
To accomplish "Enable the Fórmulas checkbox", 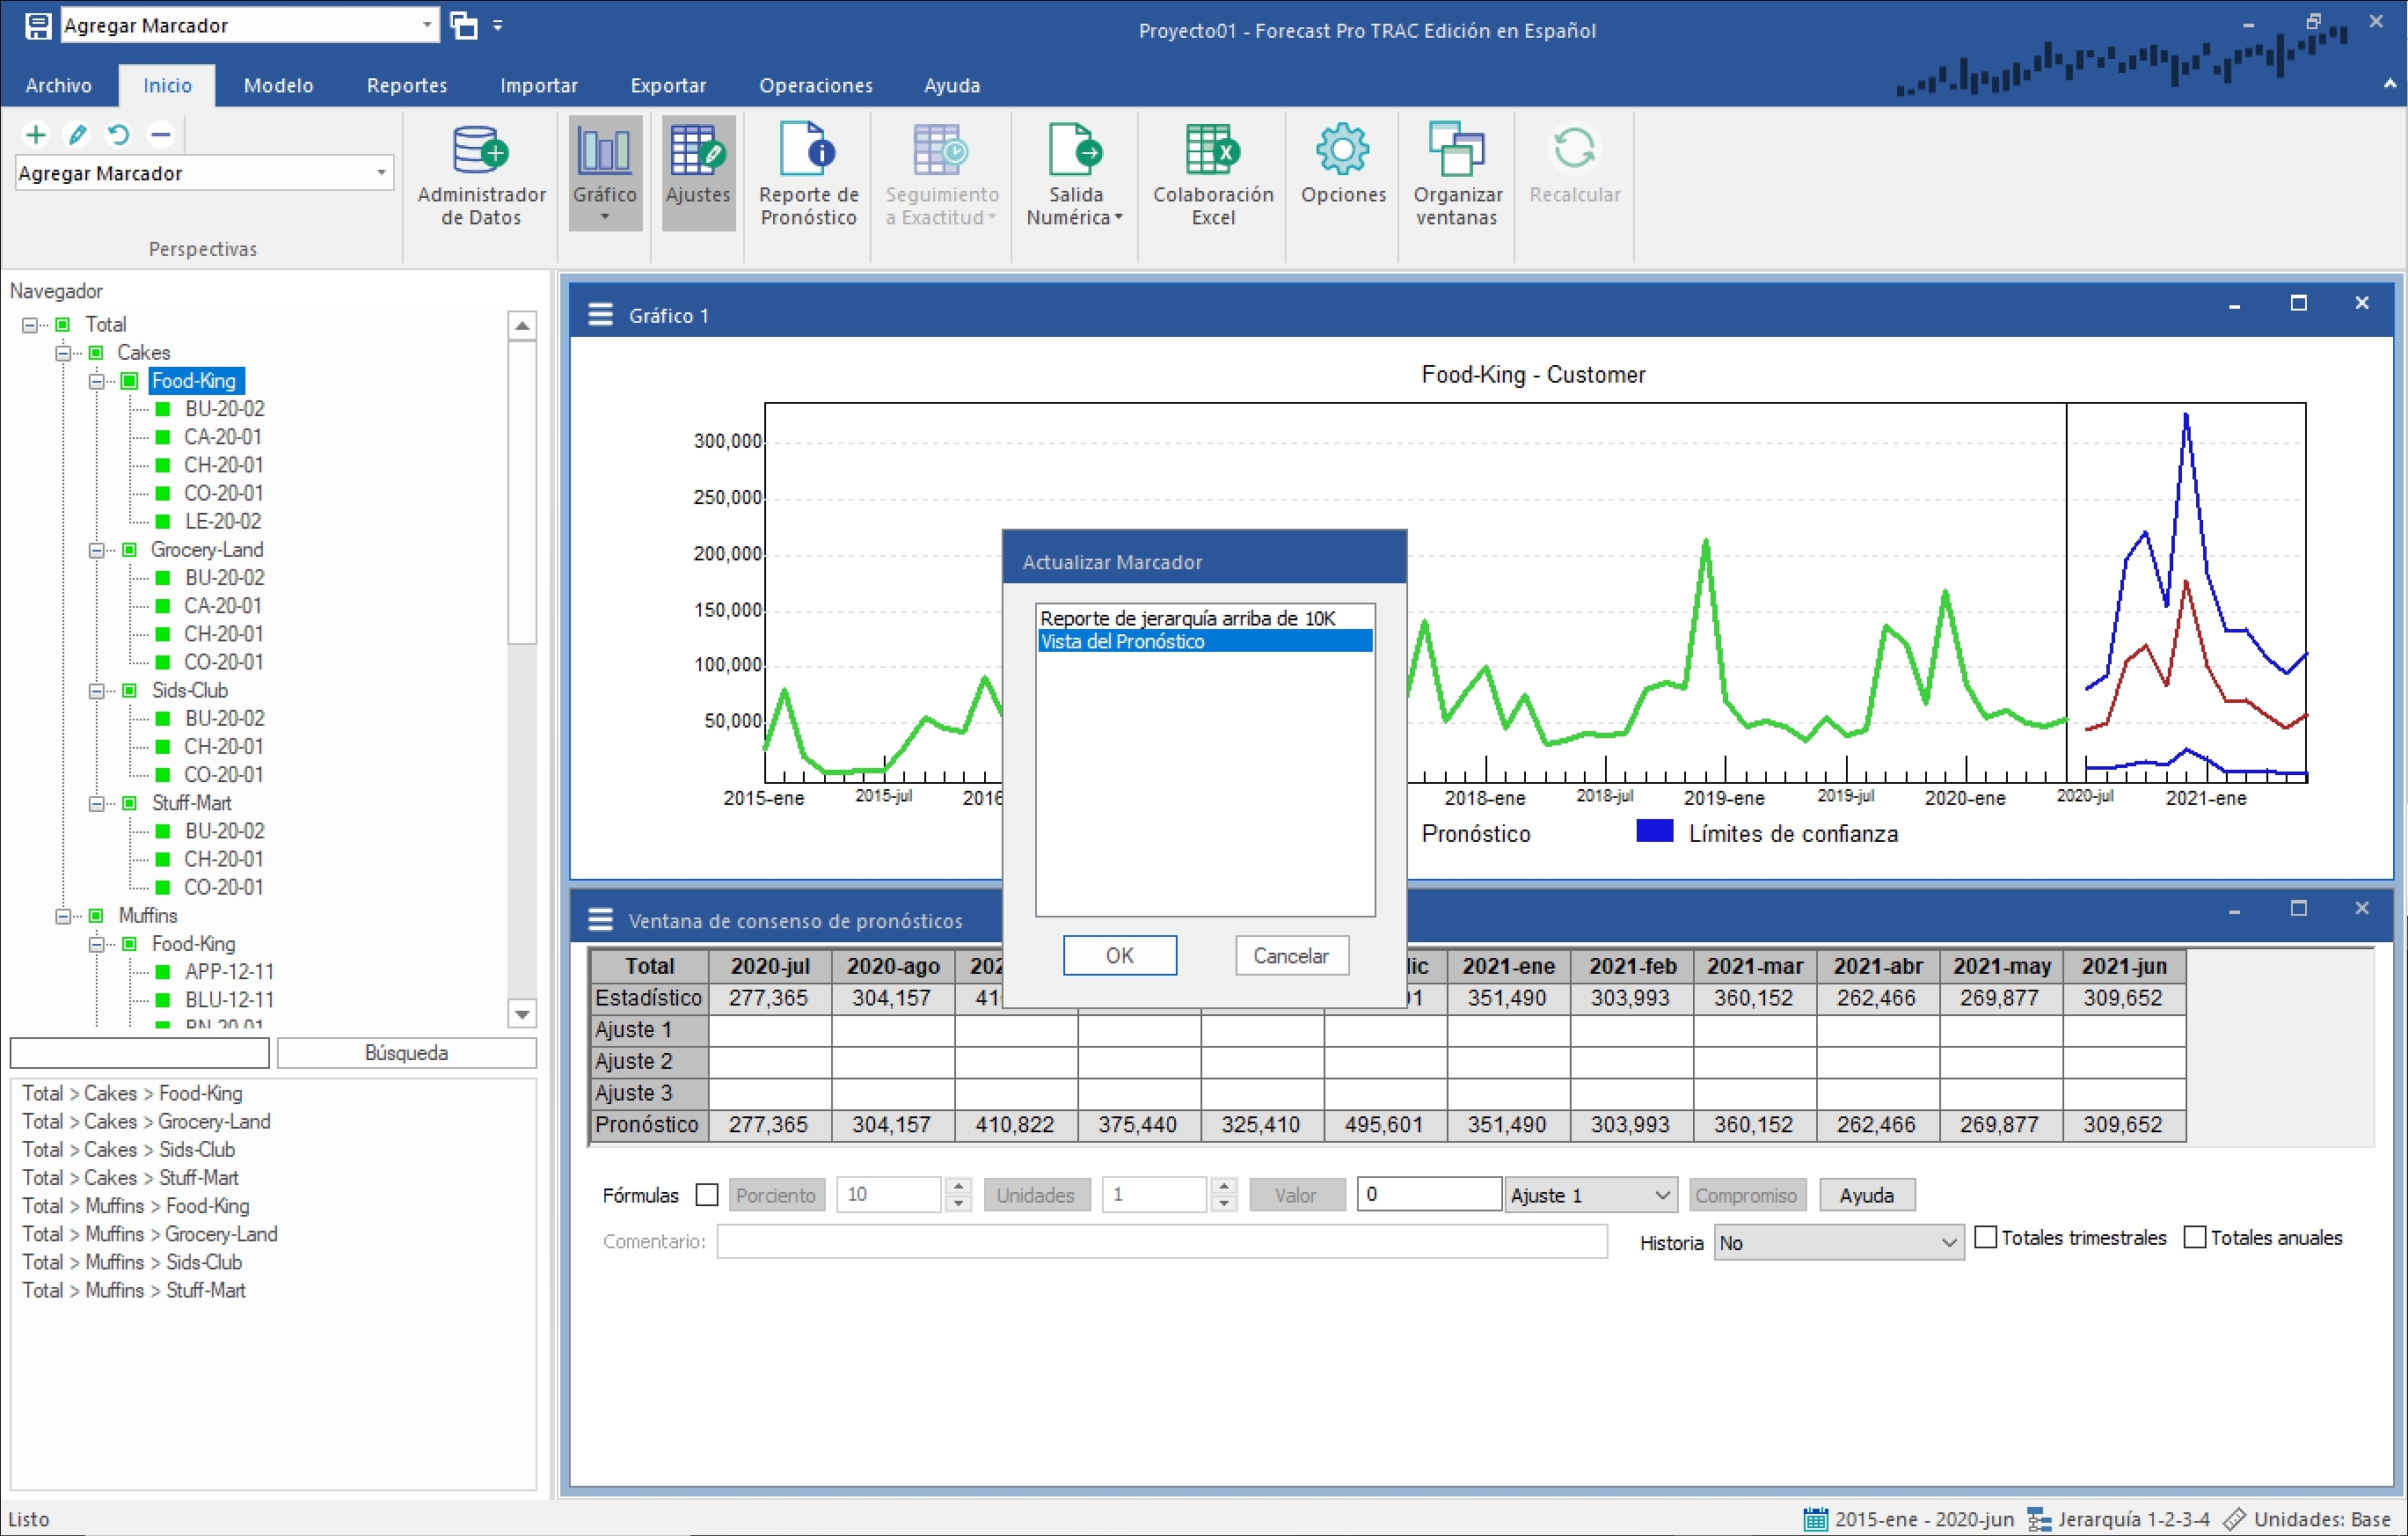I will (x=707, y=1195).
